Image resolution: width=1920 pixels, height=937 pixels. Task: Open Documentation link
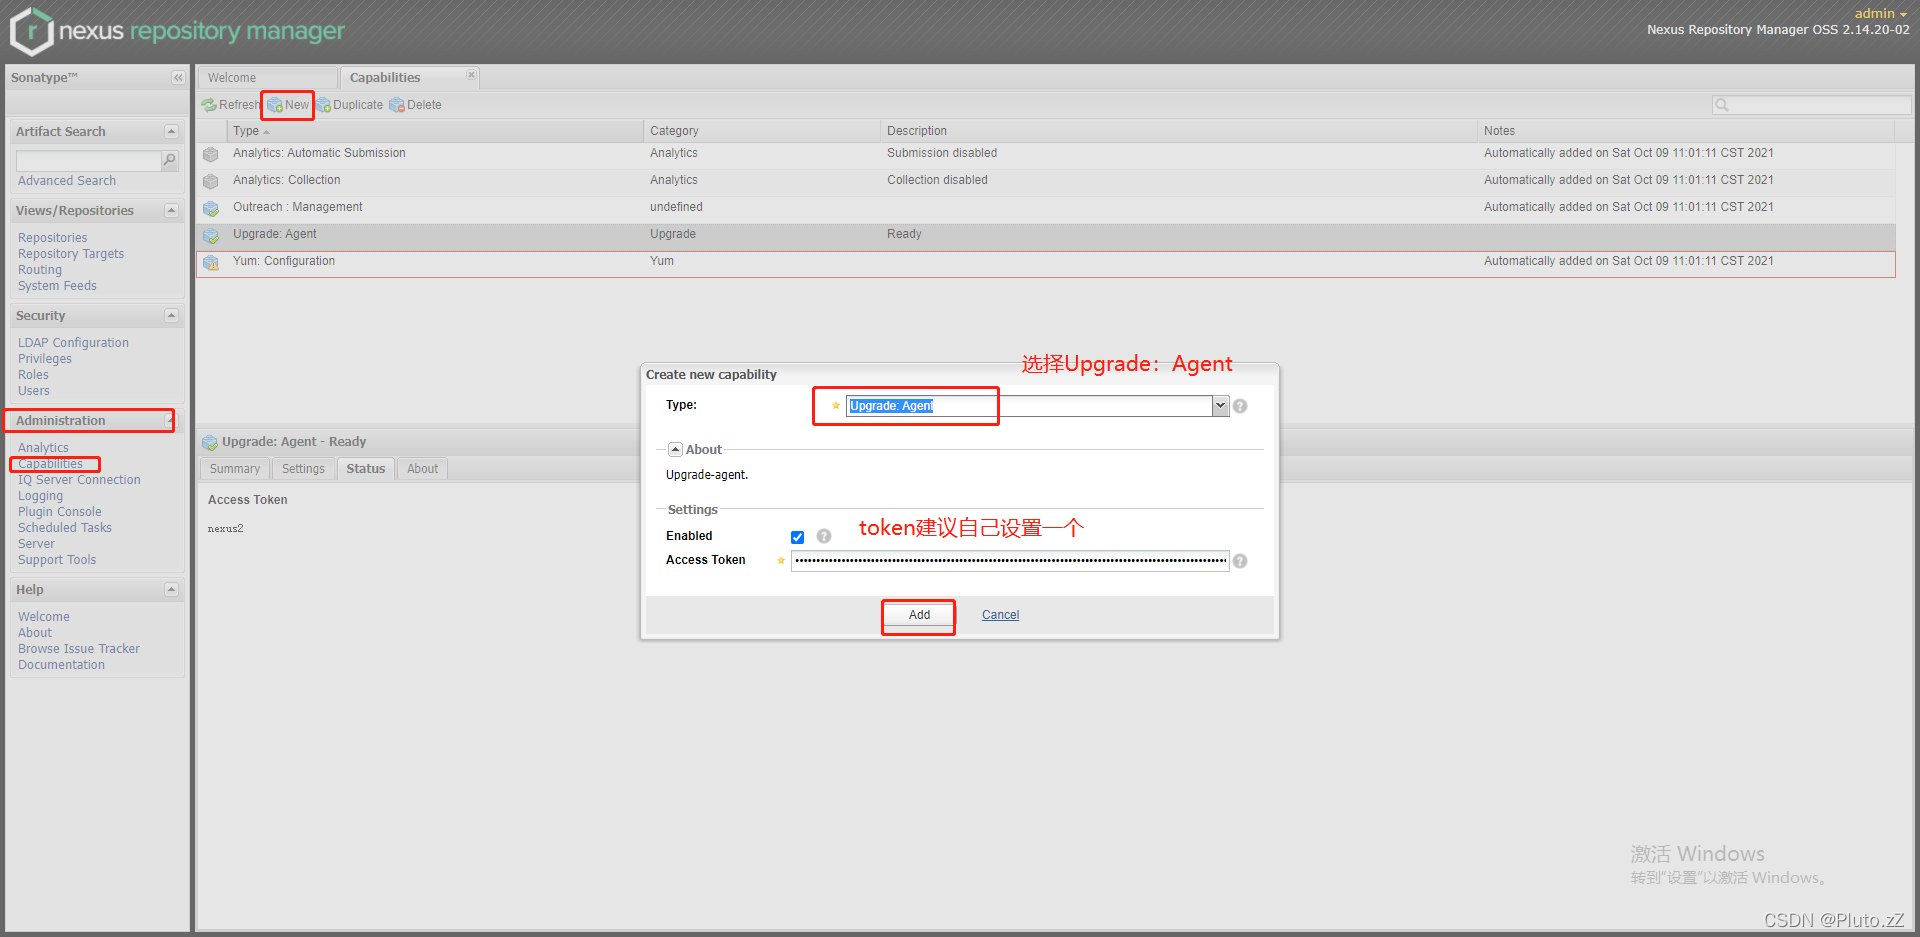click(61, 665)
